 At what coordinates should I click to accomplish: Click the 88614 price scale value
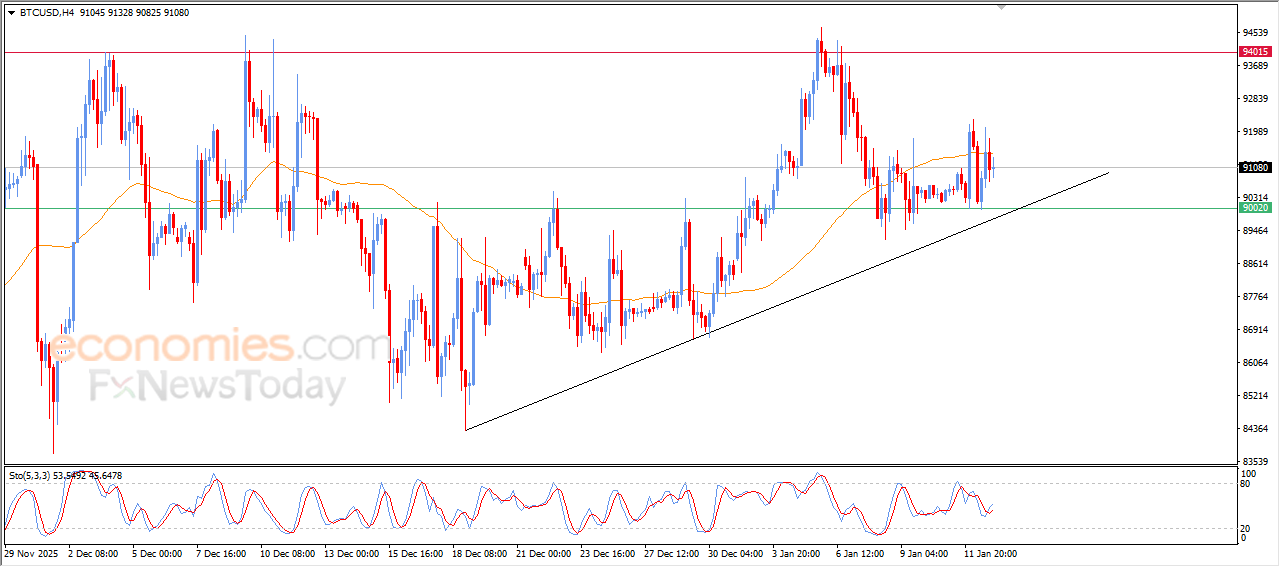tap(1255, 264)
